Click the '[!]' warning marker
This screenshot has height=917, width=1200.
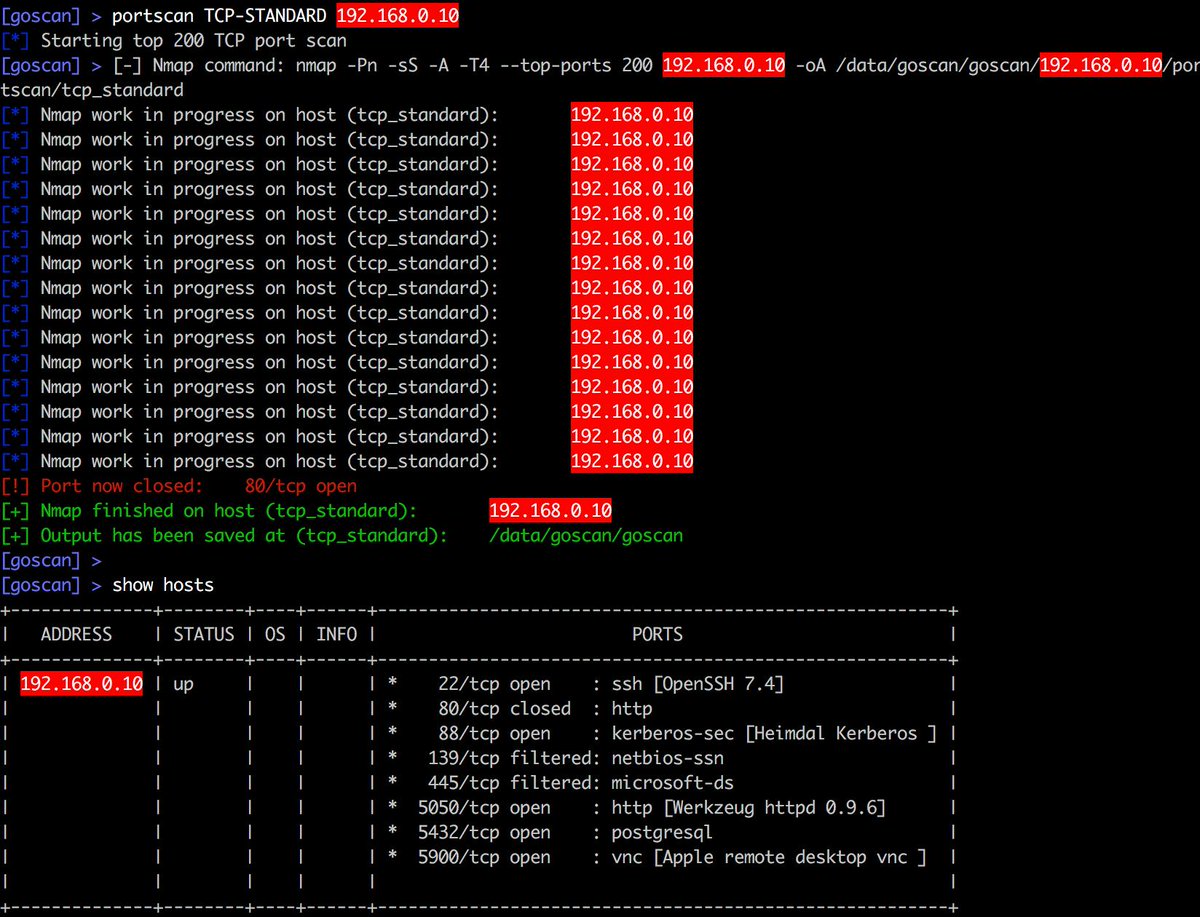16,486
